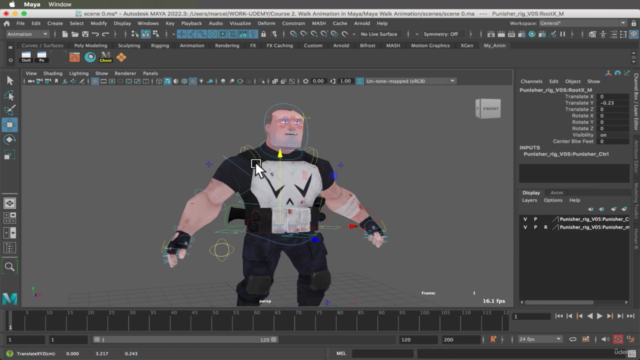This screenshot has height=360, width=640.
Task: Switch to the Anim layer tab
Action: (556, 193)
